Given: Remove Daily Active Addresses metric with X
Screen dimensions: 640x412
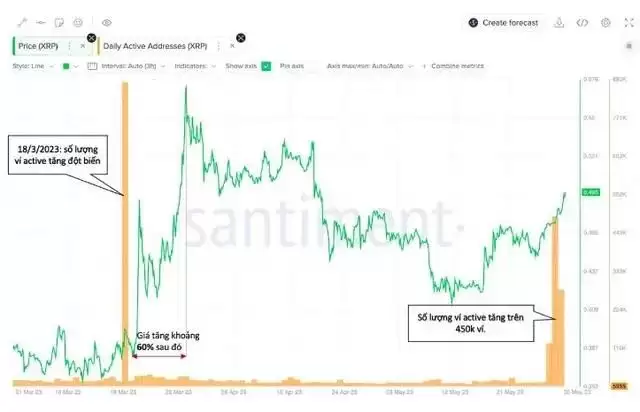Looking at the screenshot, I should pos(232,45).
